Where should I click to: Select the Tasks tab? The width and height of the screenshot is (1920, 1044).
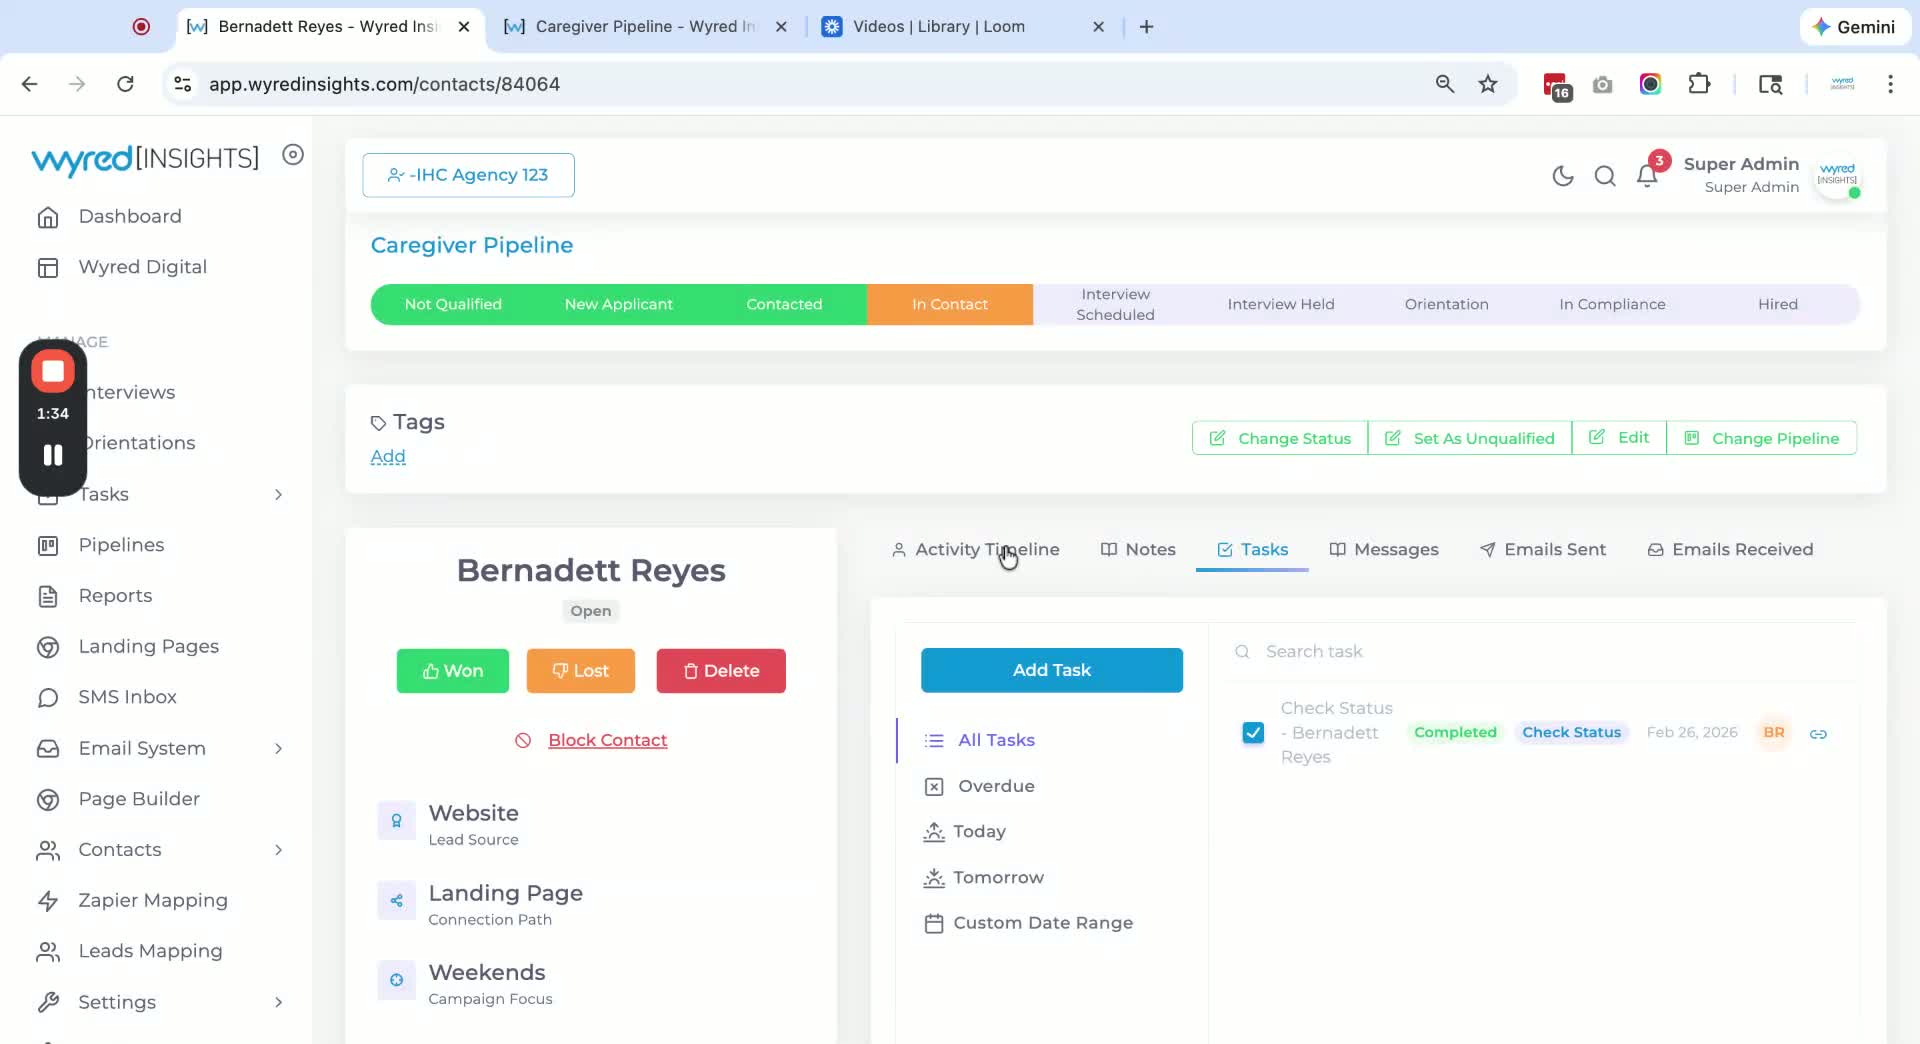pos(1252,550)
